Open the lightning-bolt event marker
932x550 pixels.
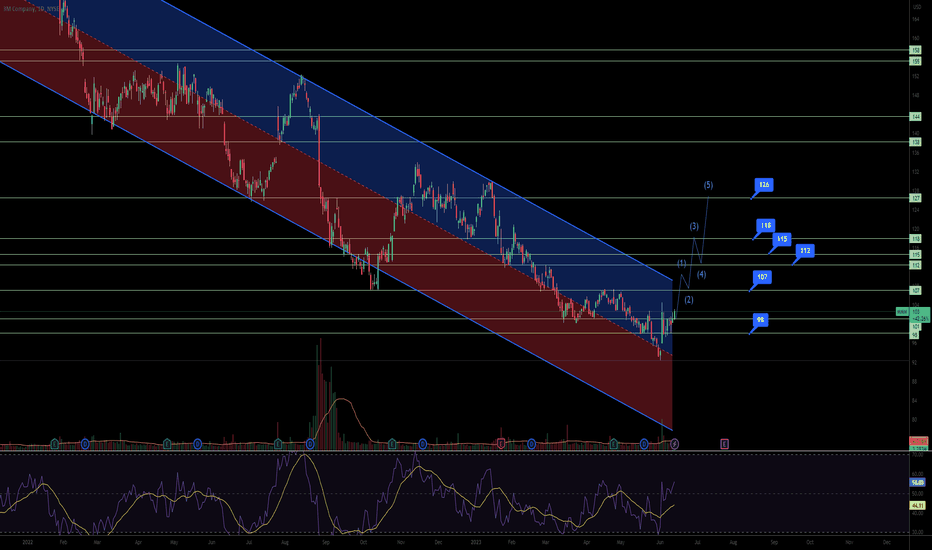click(x=675, y=444)
